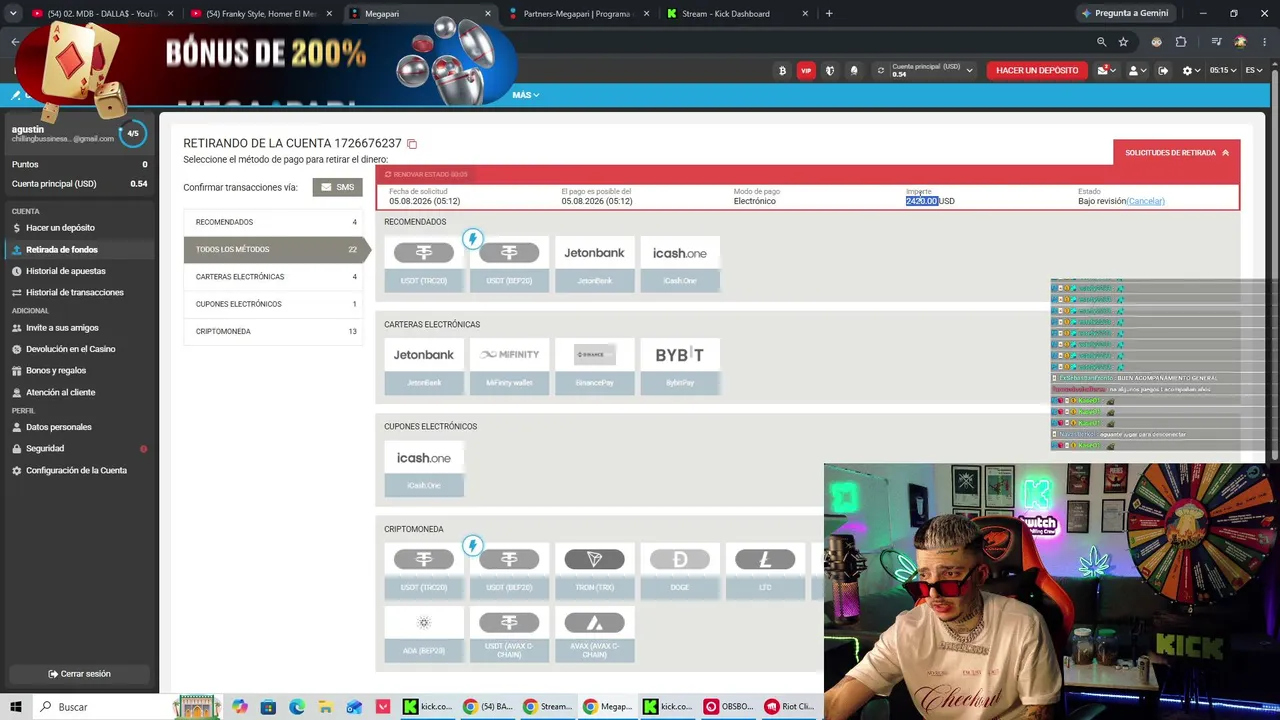Open the messages envelope dropdown

1106,71
